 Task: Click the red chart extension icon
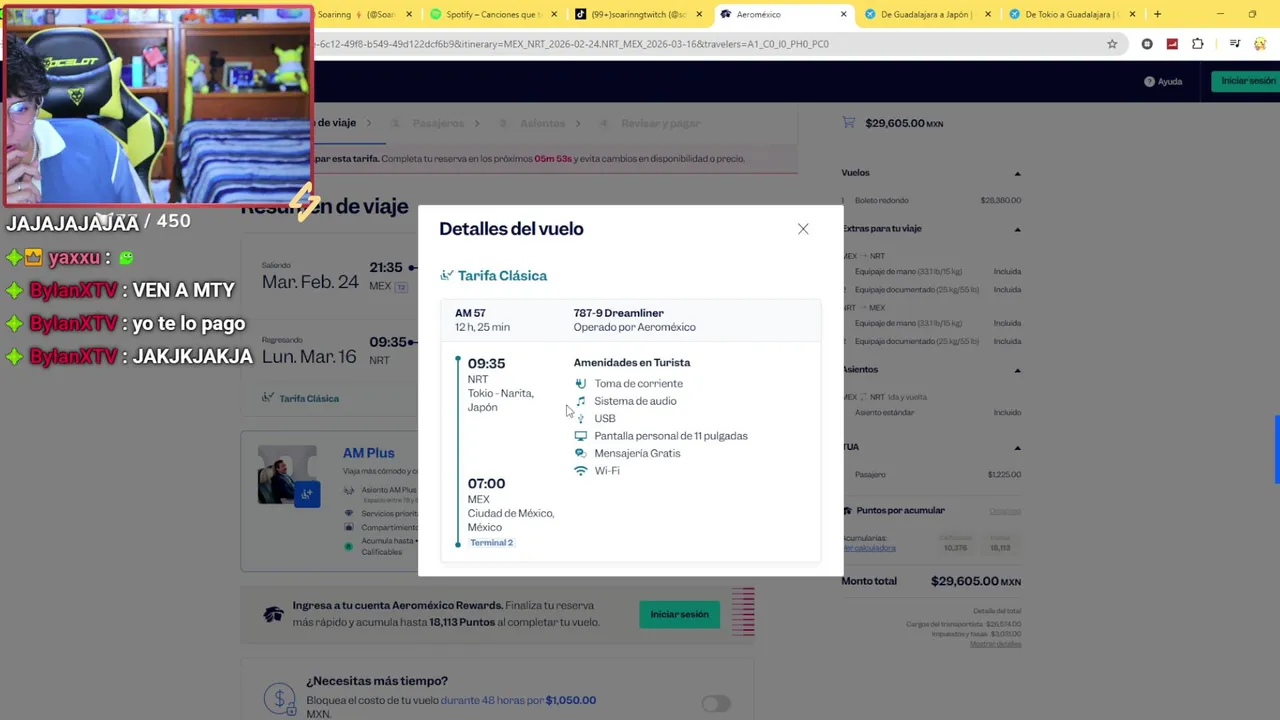click(1172, 44)
